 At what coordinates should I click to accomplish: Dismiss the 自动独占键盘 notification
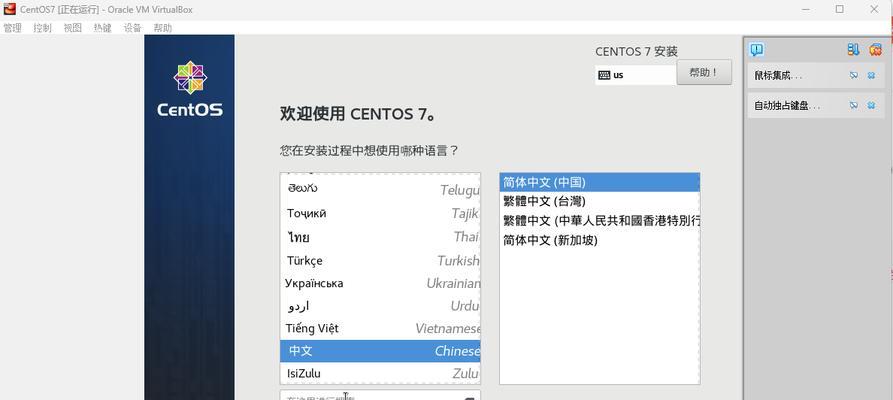(x=871, y=105)
